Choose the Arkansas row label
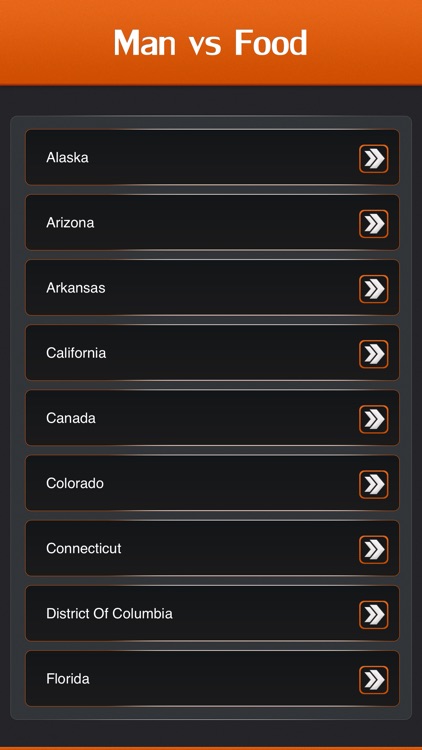This screenshot has width=422, height=750. [x=76, y=288]
